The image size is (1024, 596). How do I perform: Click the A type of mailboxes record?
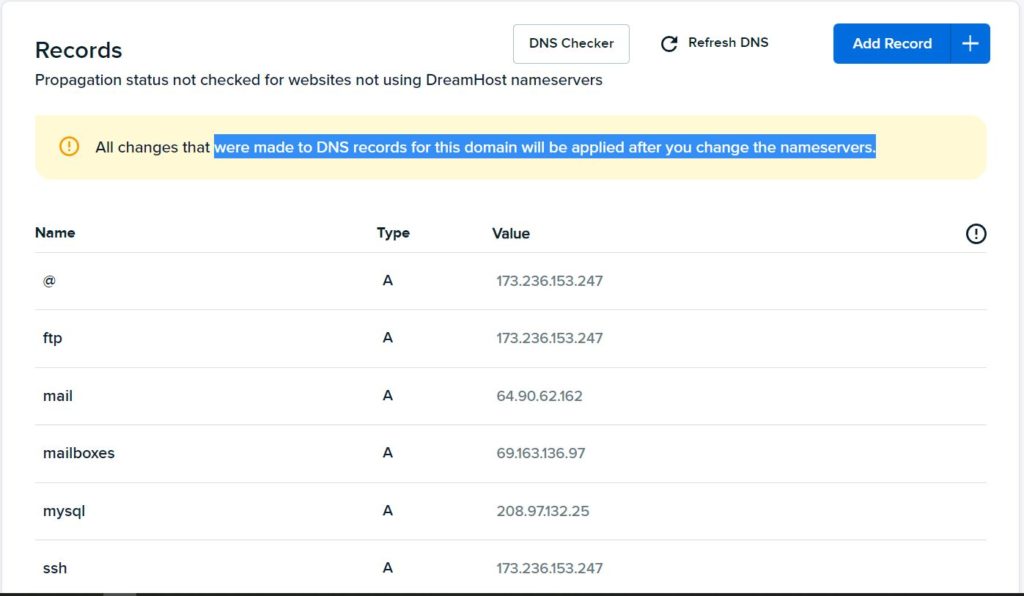pyautogui.click(x=388, y=453)
